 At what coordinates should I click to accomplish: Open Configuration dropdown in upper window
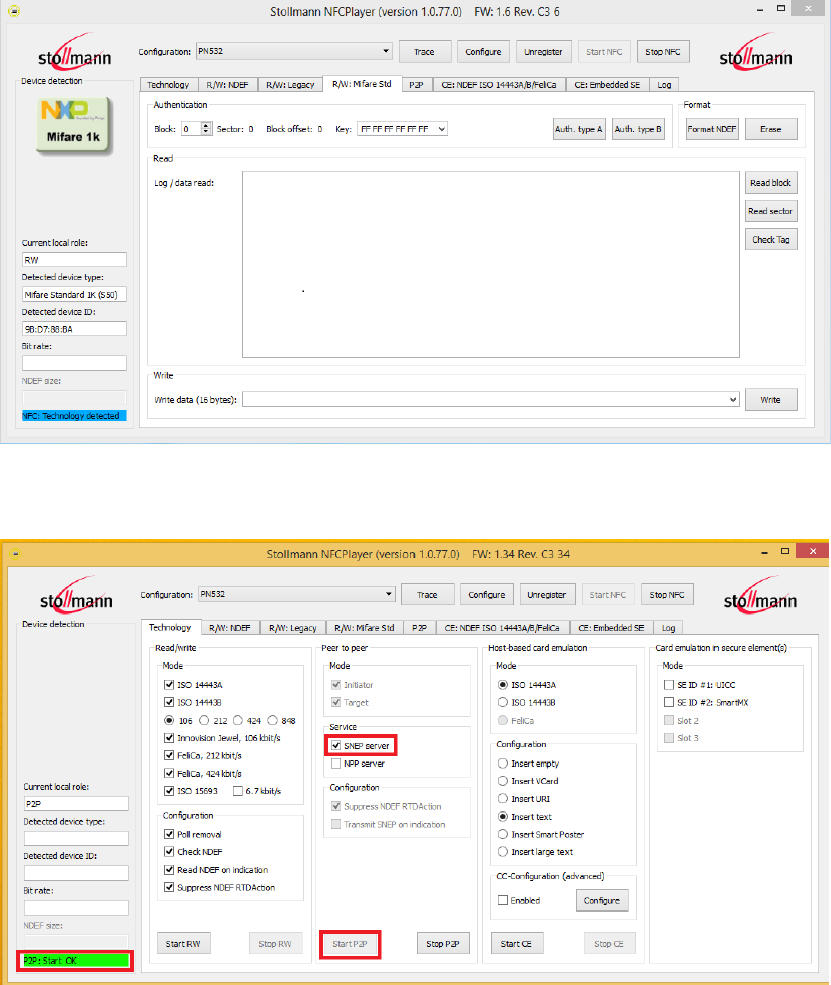tap(294, 52)
